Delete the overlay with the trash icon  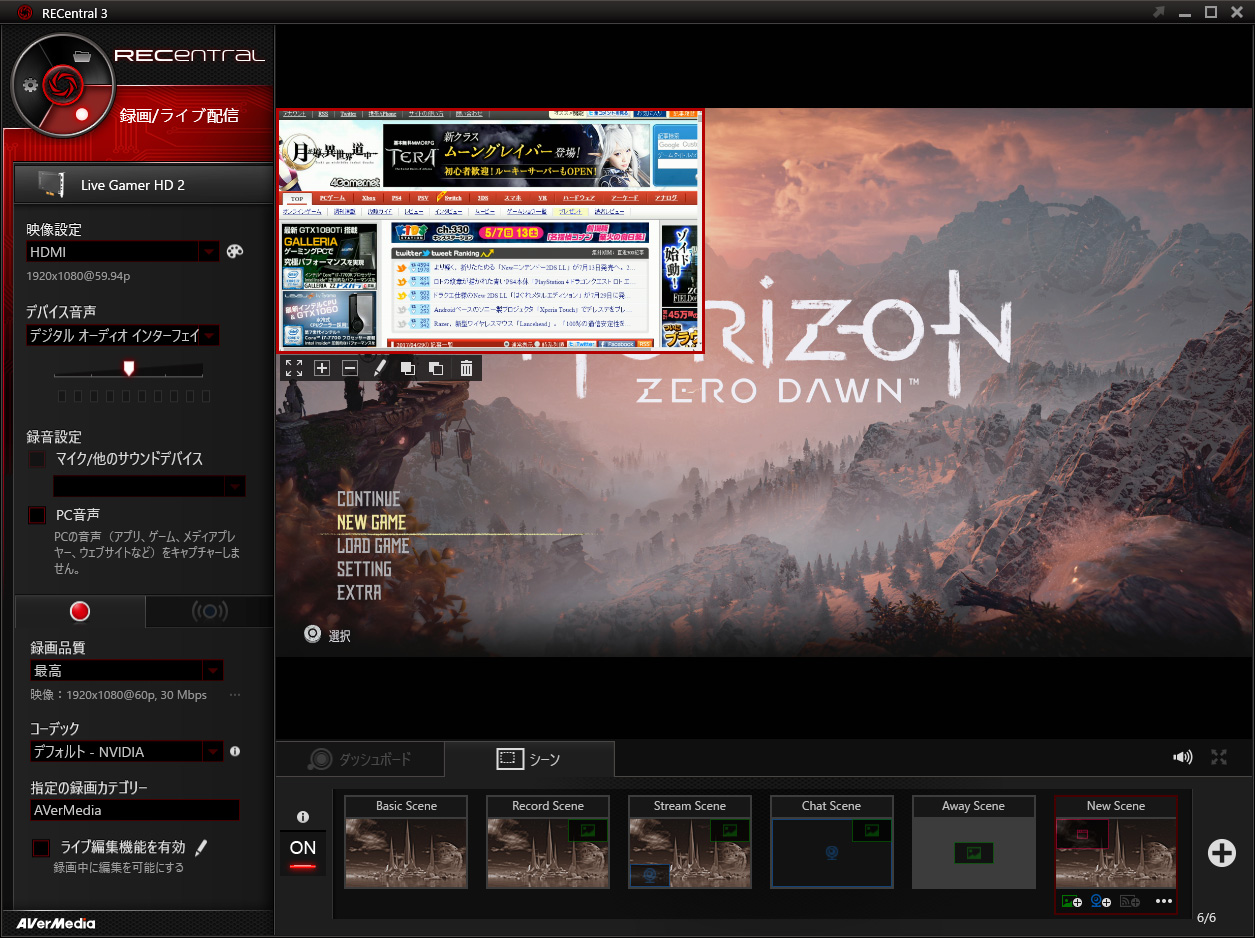coord(466,368)
